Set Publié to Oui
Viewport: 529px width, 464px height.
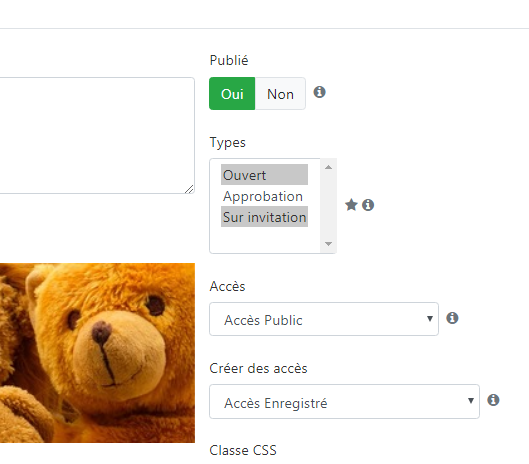point(232,93)
